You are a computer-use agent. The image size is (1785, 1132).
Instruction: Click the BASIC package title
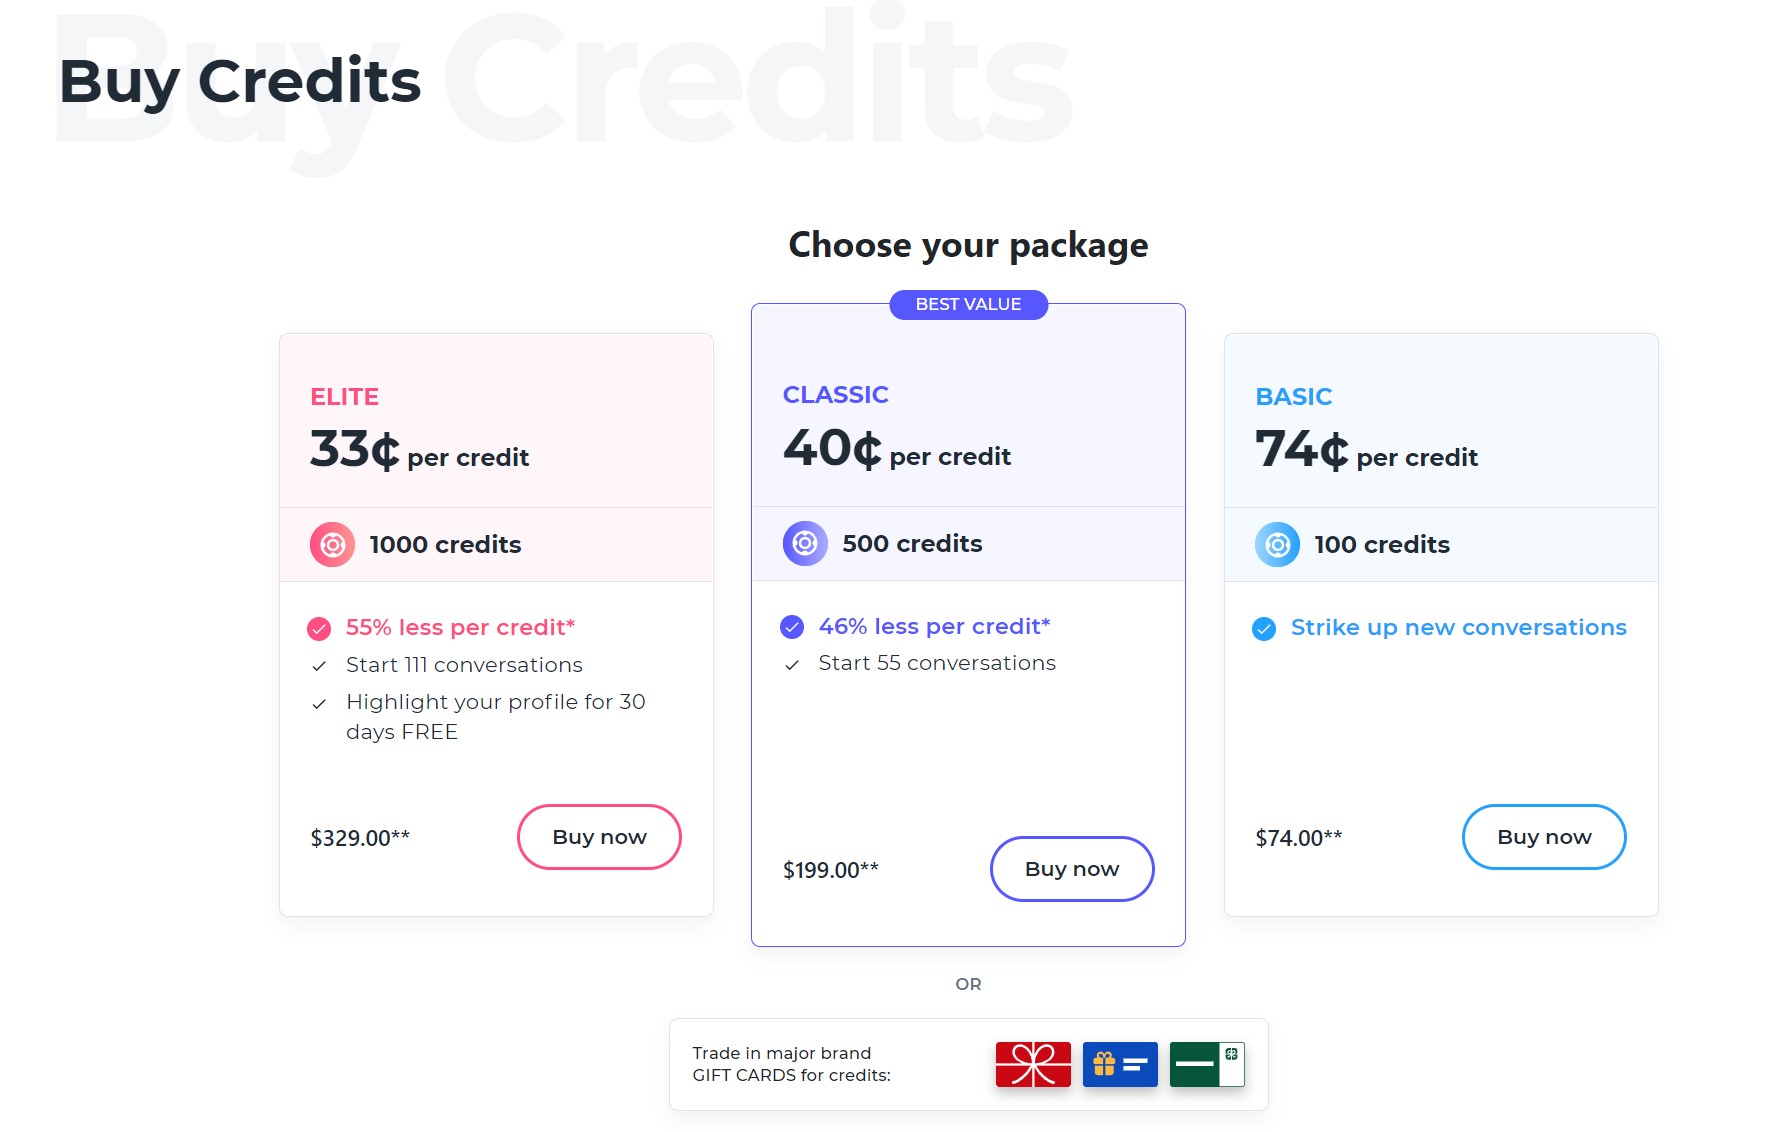coord(1293,397)
